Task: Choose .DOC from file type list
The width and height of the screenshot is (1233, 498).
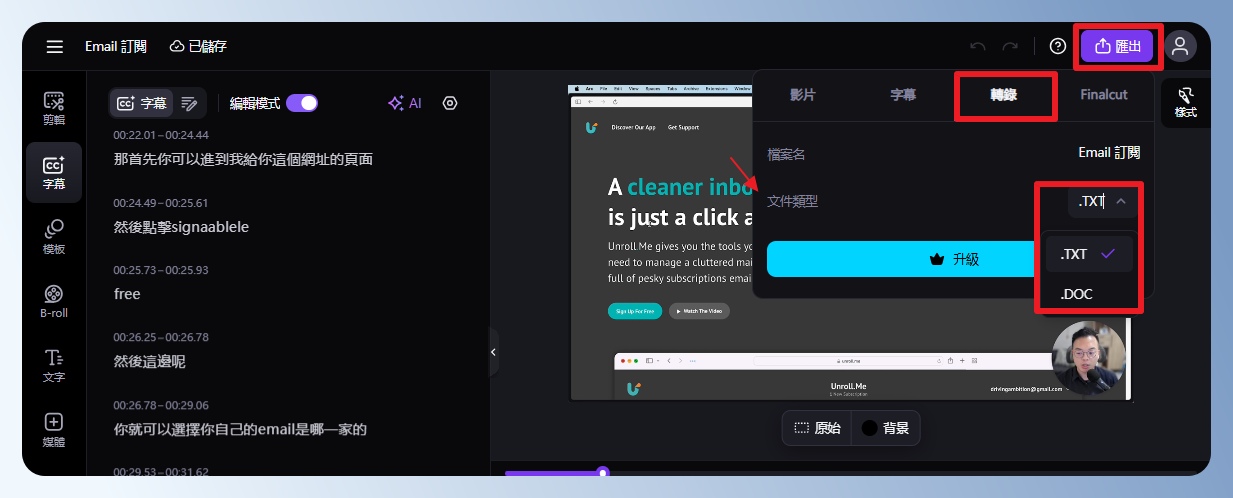Action: coord(1076,294)
